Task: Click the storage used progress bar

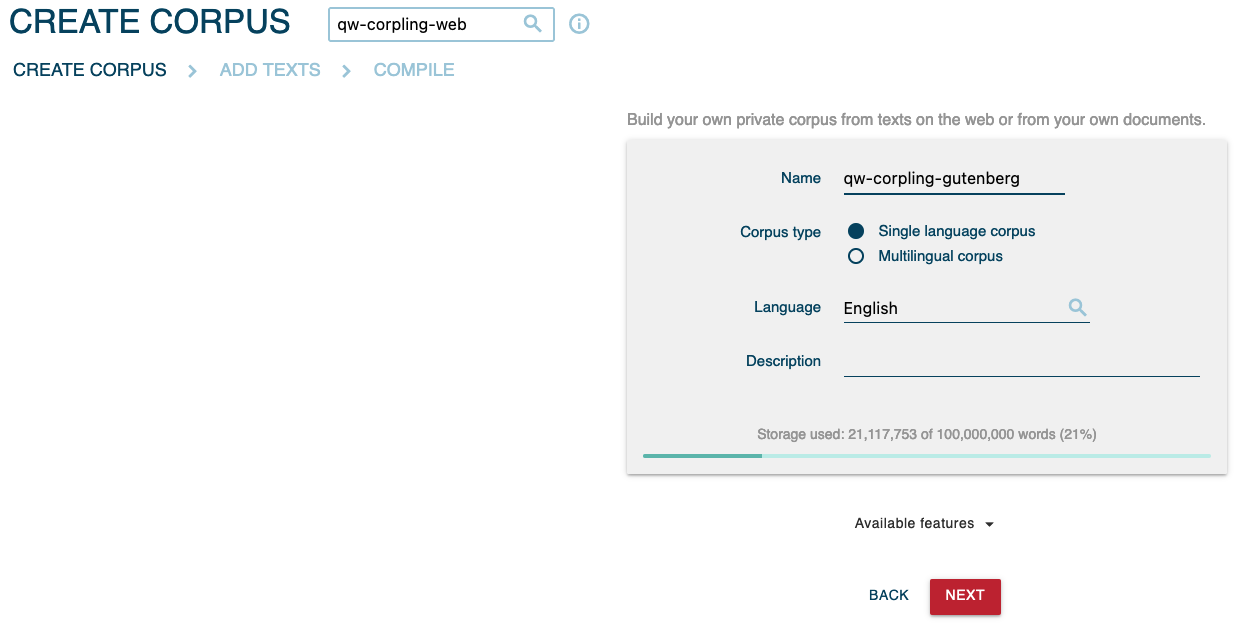Action: pos(926,456)
